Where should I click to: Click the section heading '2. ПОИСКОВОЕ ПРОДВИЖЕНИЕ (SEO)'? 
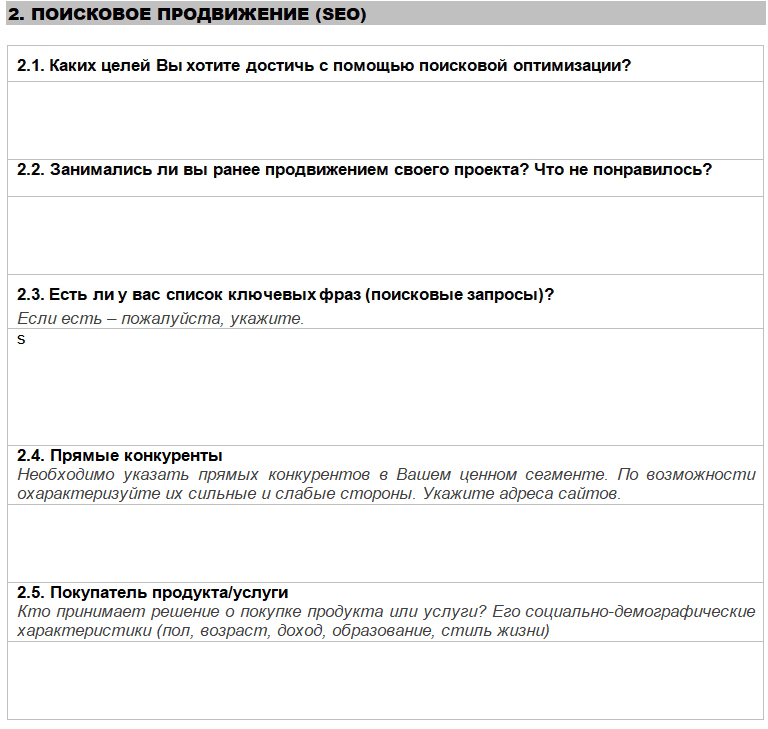(187, 14)
